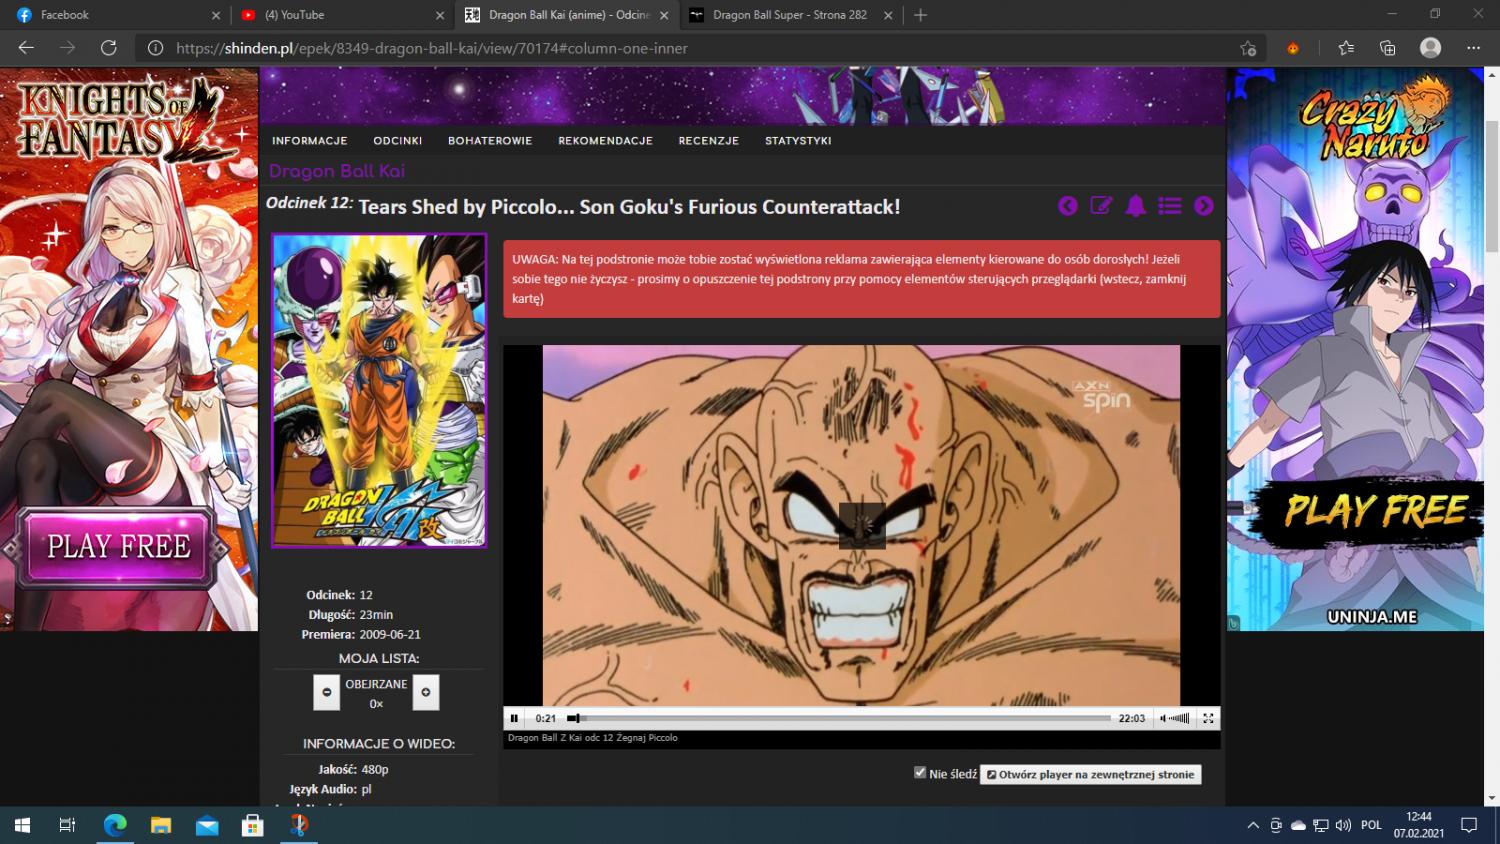Click the UNINJA.ME ad link text
The width and height of the screenshot is (1500, 844).
pyautogui.click(x=1372, y=617)
